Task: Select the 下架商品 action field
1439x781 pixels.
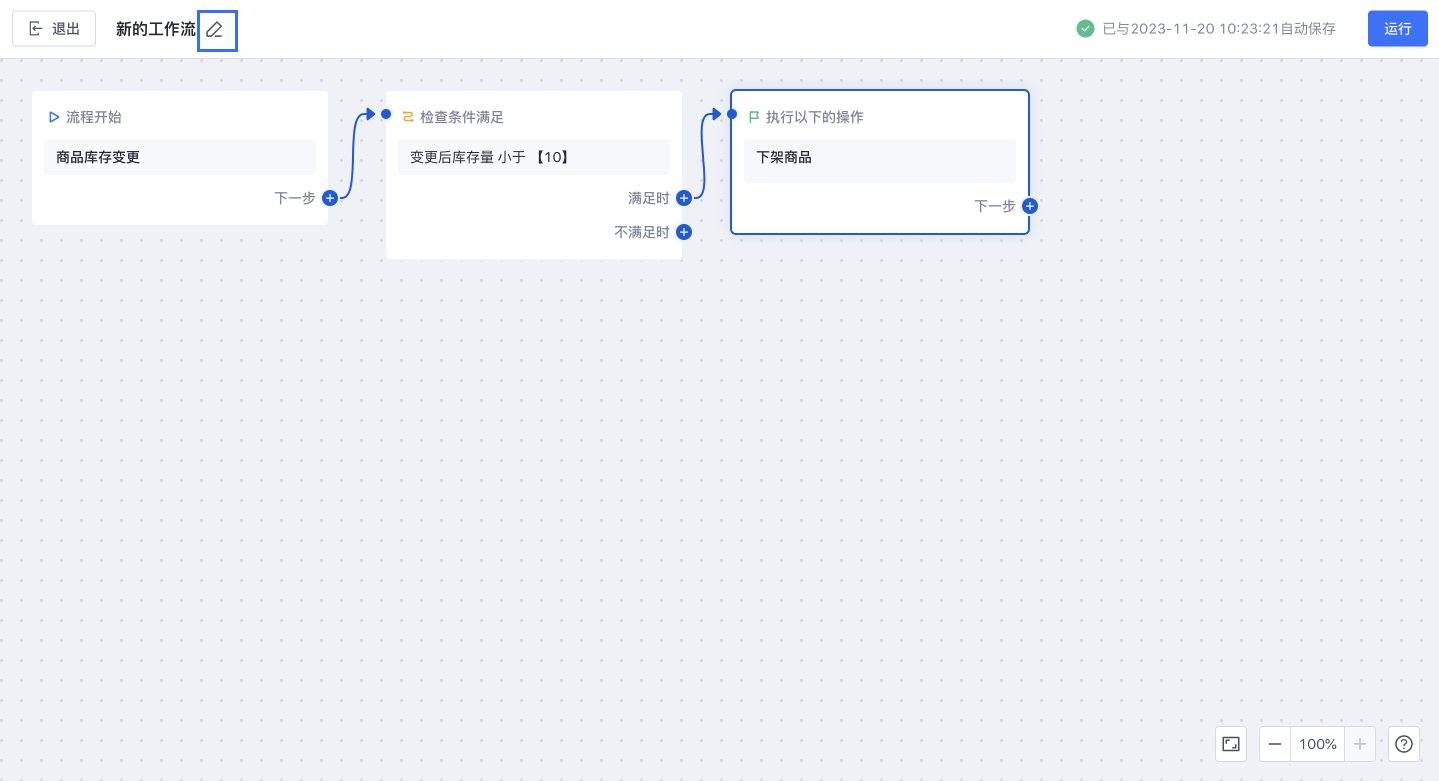Action: (880, 160)
